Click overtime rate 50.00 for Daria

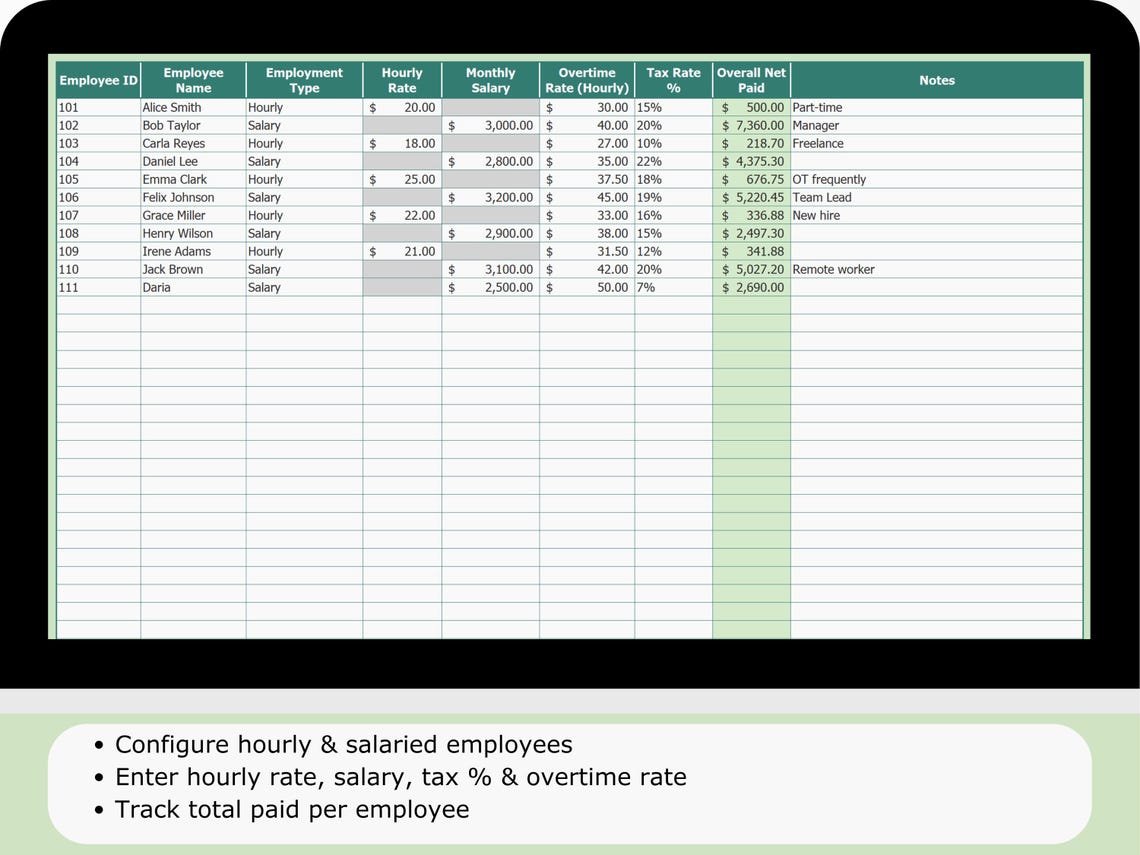coord(587,287)
